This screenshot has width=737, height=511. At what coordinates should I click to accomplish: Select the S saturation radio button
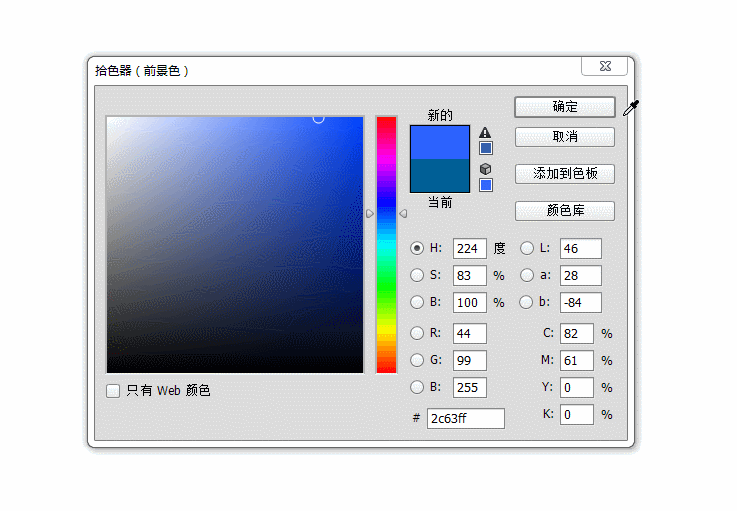tap(417, 275)
